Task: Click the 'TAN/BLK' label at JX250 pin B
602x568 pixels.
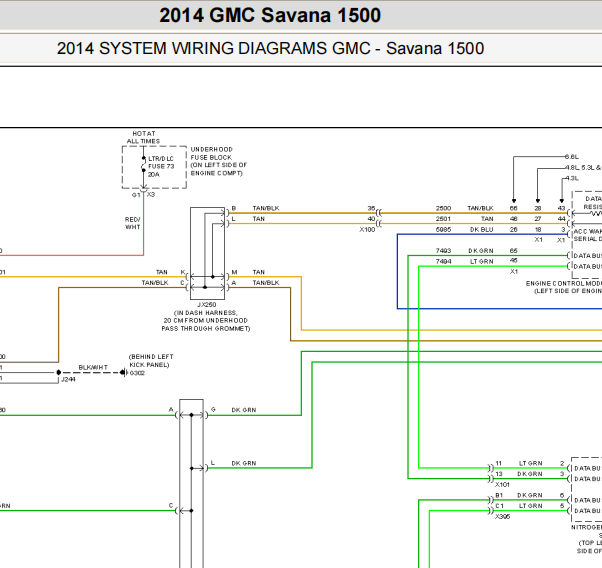Action: click(x=266, y=208)
